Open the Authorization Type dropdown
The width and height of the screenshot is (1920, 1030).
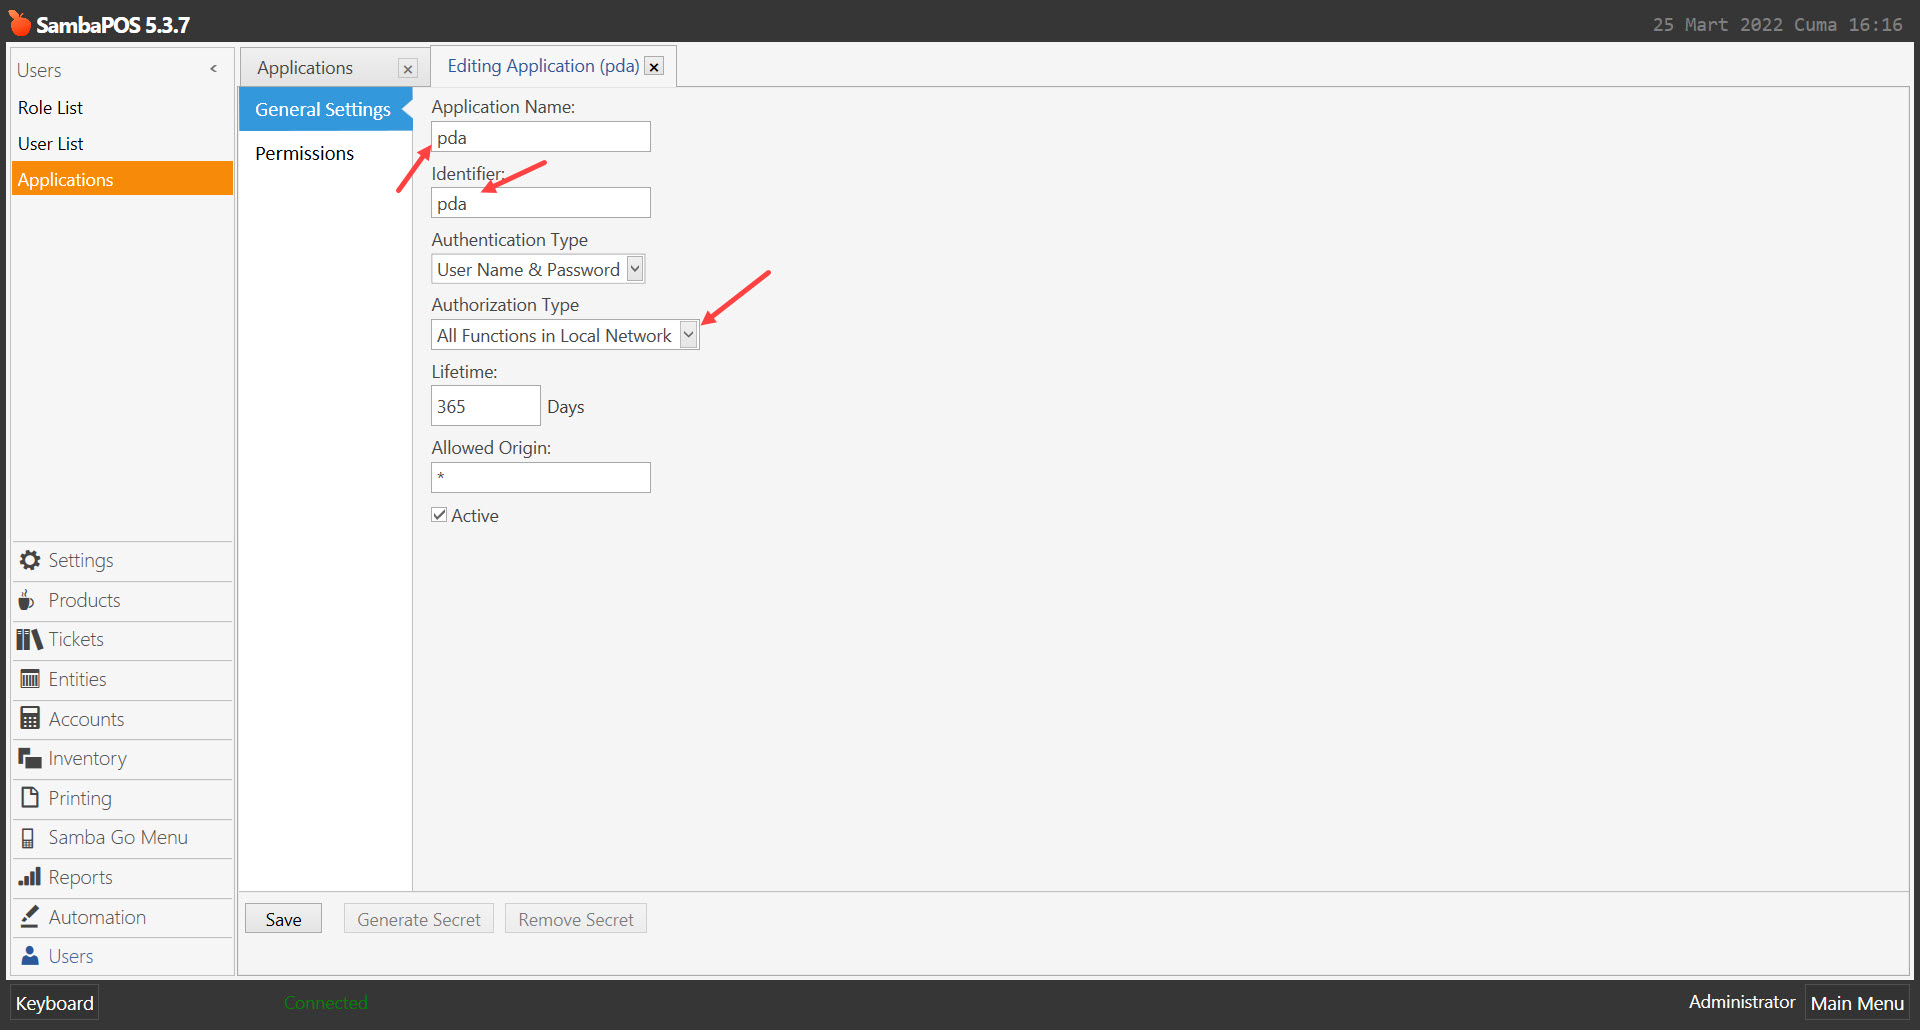(688, 334)
